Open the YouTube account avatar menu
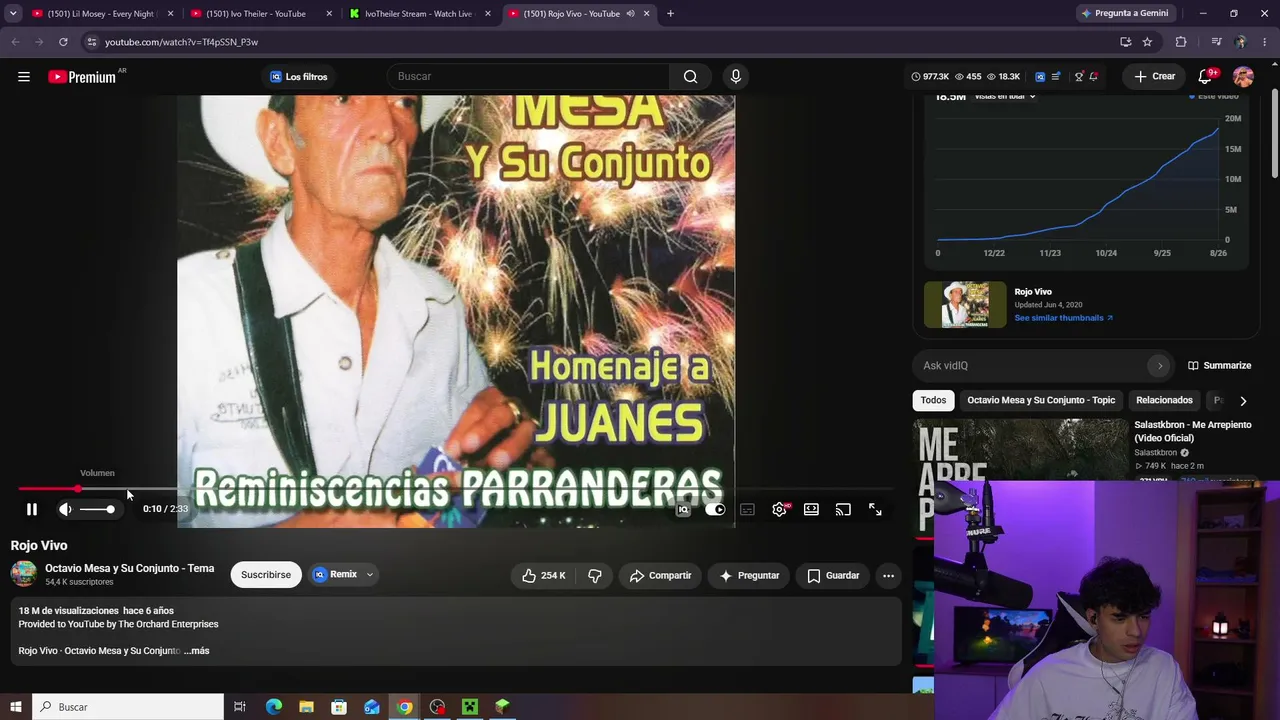1280x720 pixels. (1243, 77)
